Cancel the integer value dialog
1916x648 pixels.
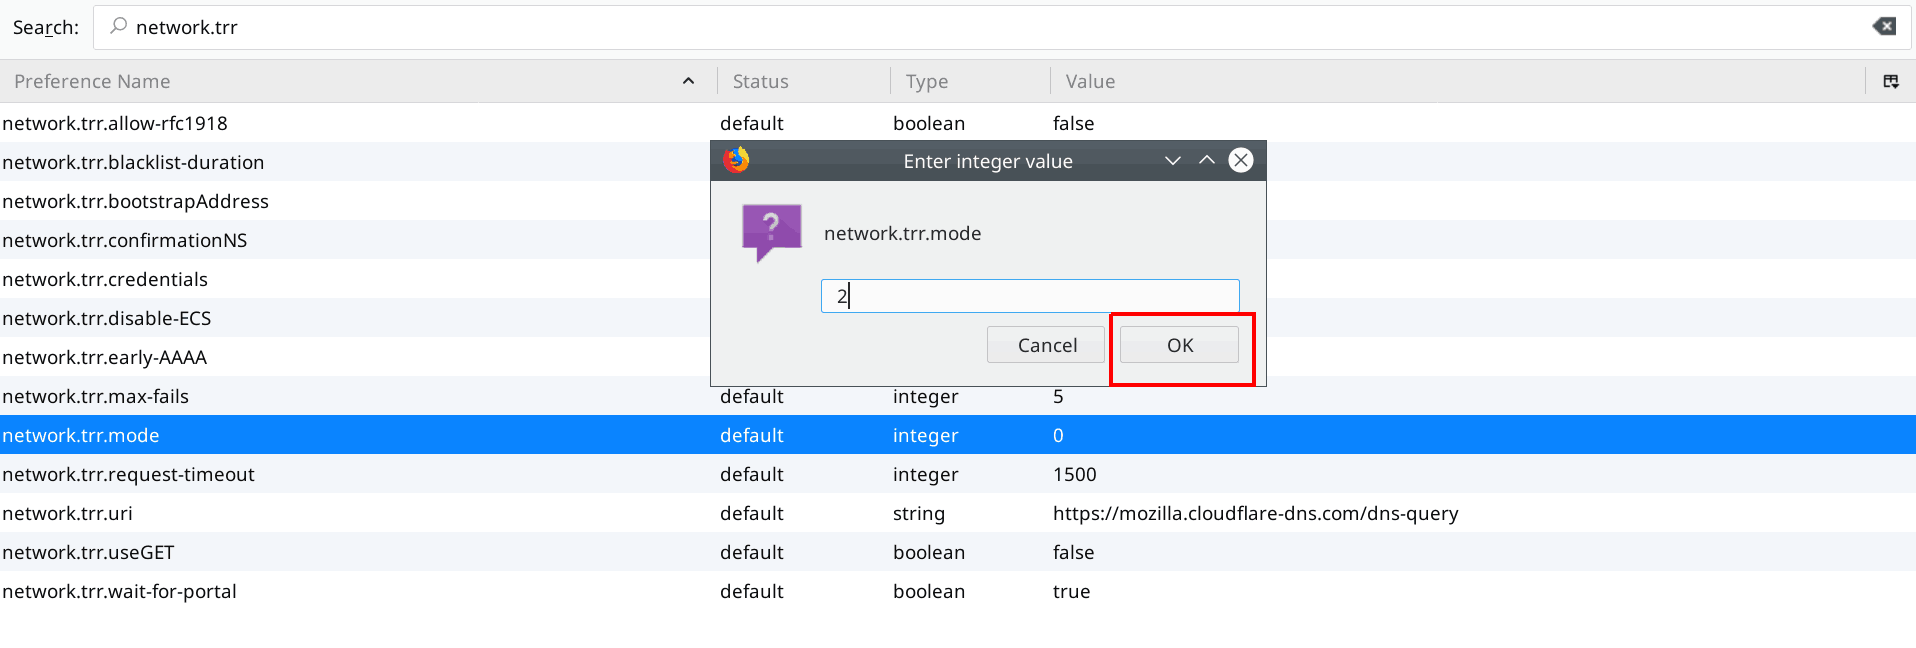pos(1046,345)
